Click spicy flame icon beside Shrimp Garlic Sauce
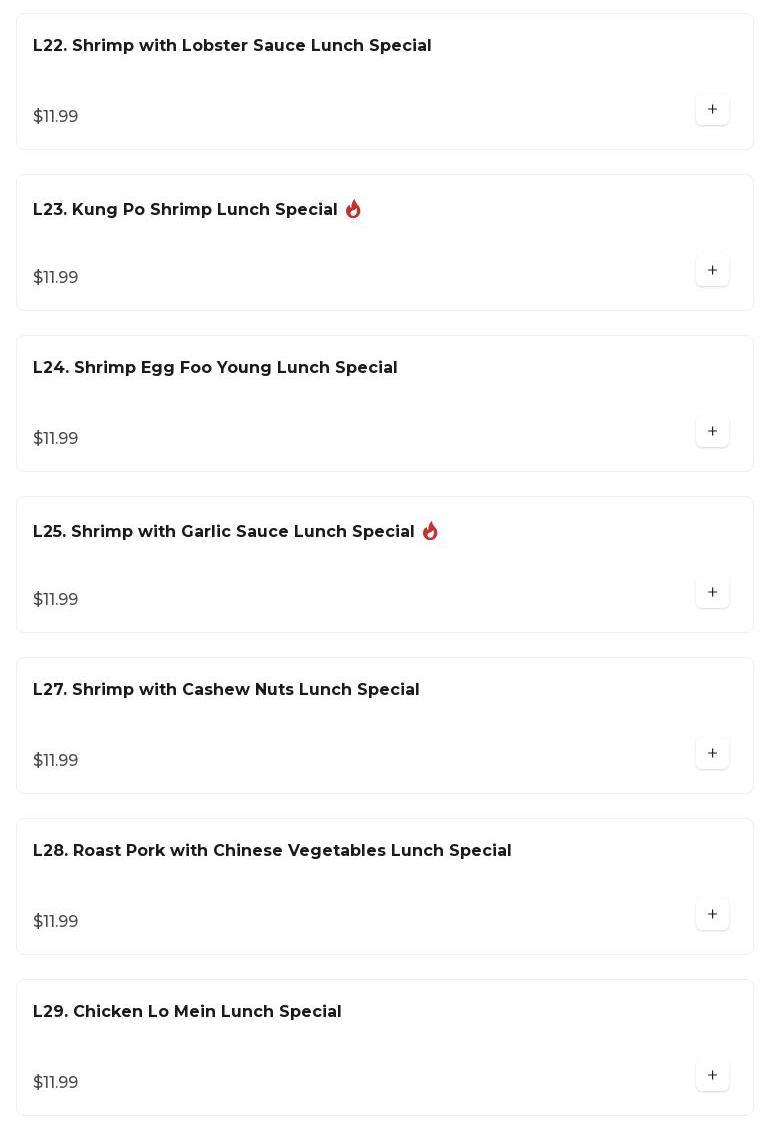Viewport: 770px width, 1140px height. click(x=430, y=531)
